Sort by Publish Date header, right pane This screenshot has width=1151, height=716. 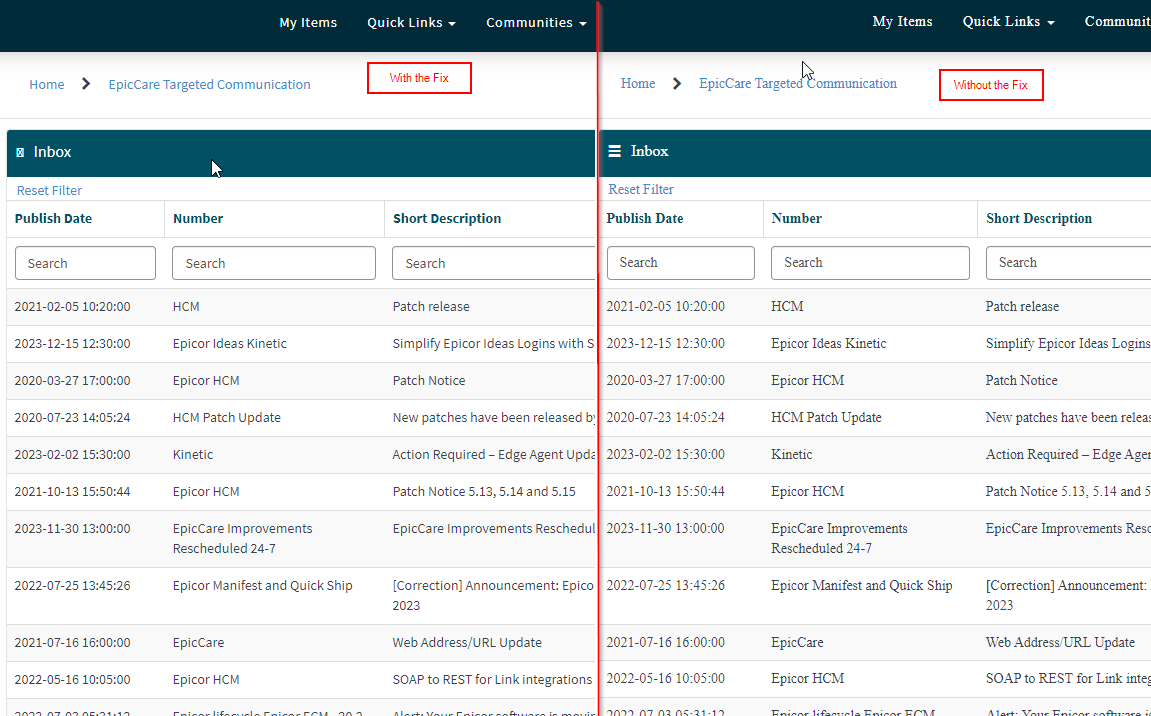click(x=645, y=218)
